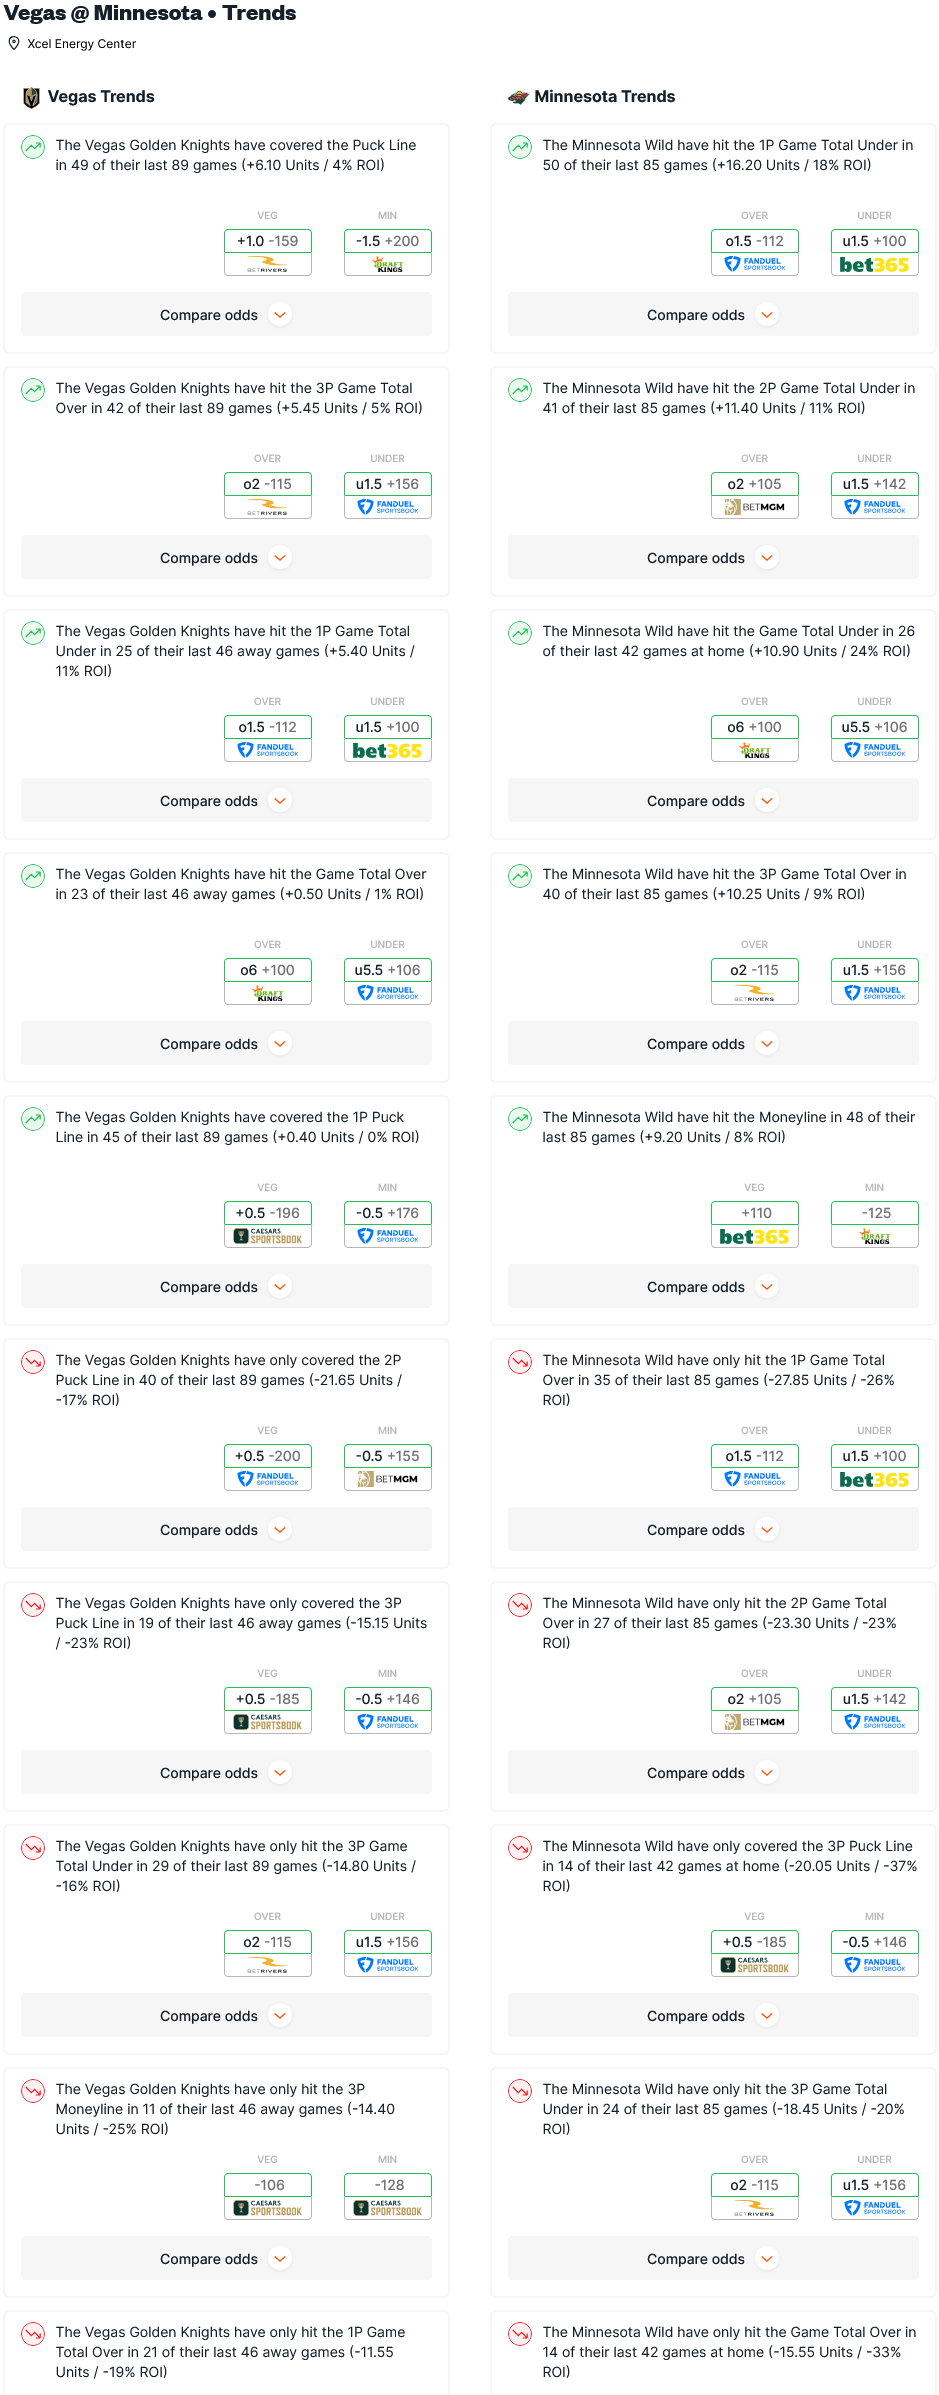
Task: Click BetRivers logo under the +1.0 -159 odds
Action: point(268,265)
